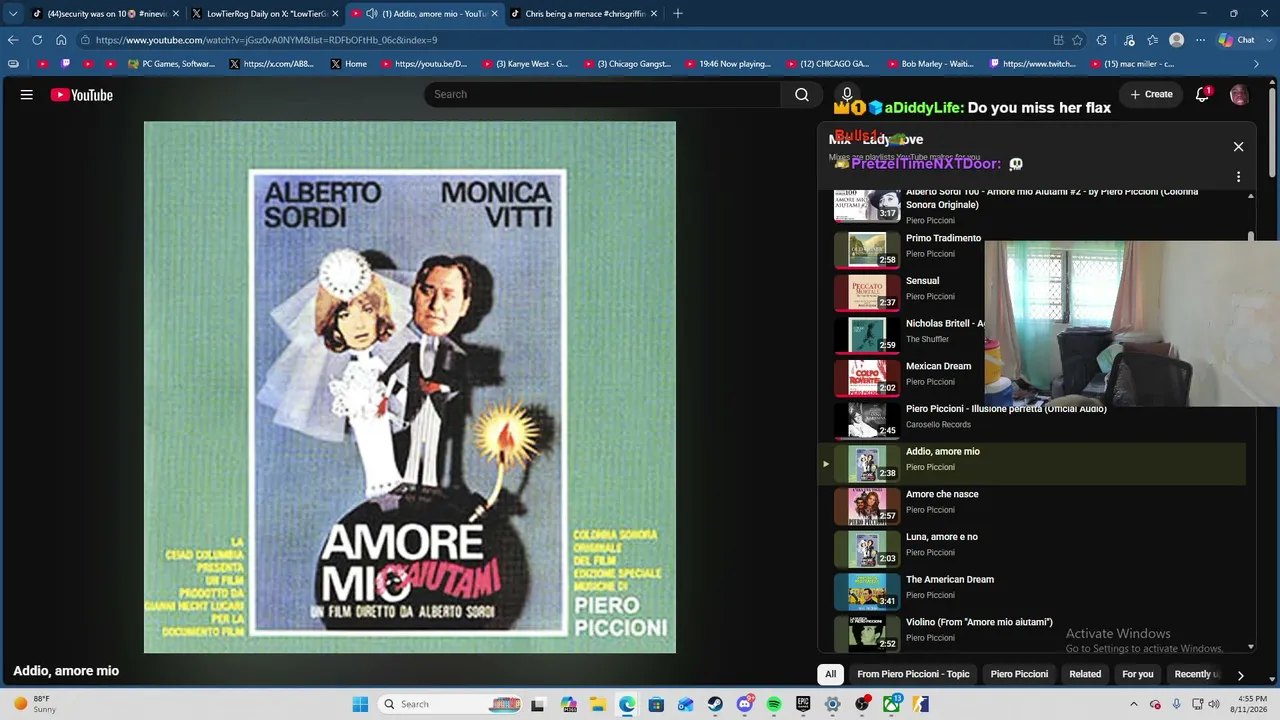The height and width of the screenshot is (720, 1280).
Task: Select the Addio, amore mio YouTube tab
Action: 425,14
